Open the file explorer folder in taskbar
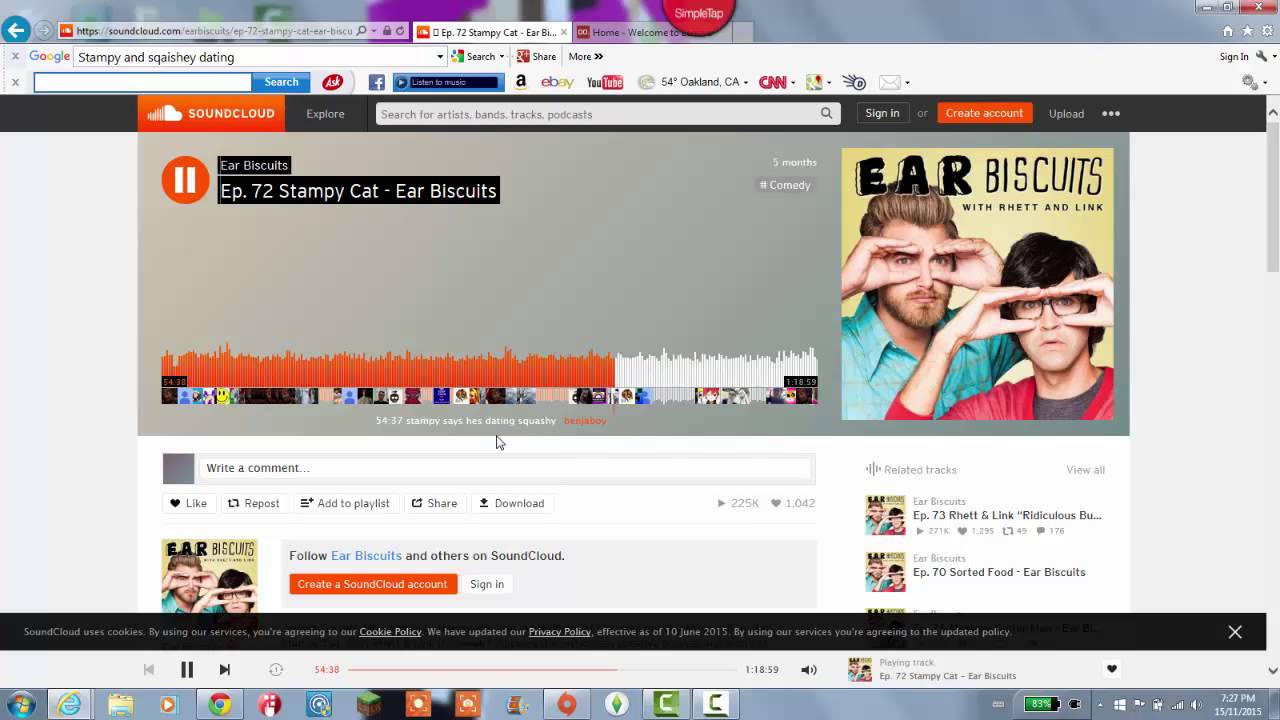 point(120,705)
